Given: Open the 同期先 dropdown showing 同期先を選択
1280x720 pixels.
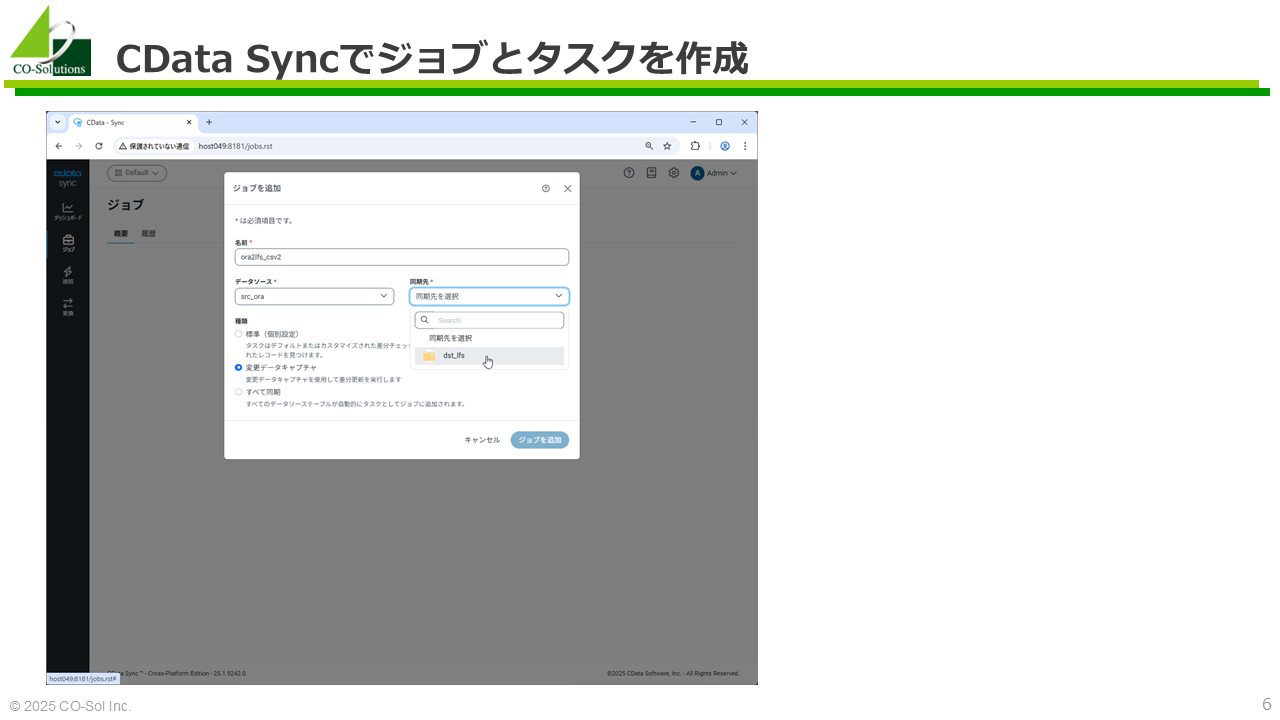Looking at the screenshot, I should click(x=489, y=297).
